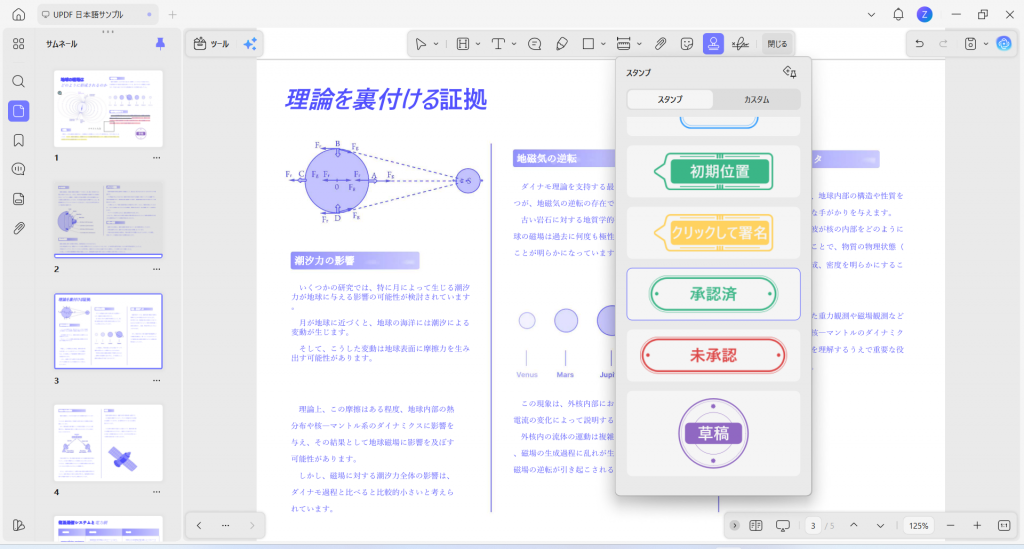The height and width of the screenshot is (549, 1024).
Task: Toggle the stamp tool button
Action: click(x=713, y=44)
